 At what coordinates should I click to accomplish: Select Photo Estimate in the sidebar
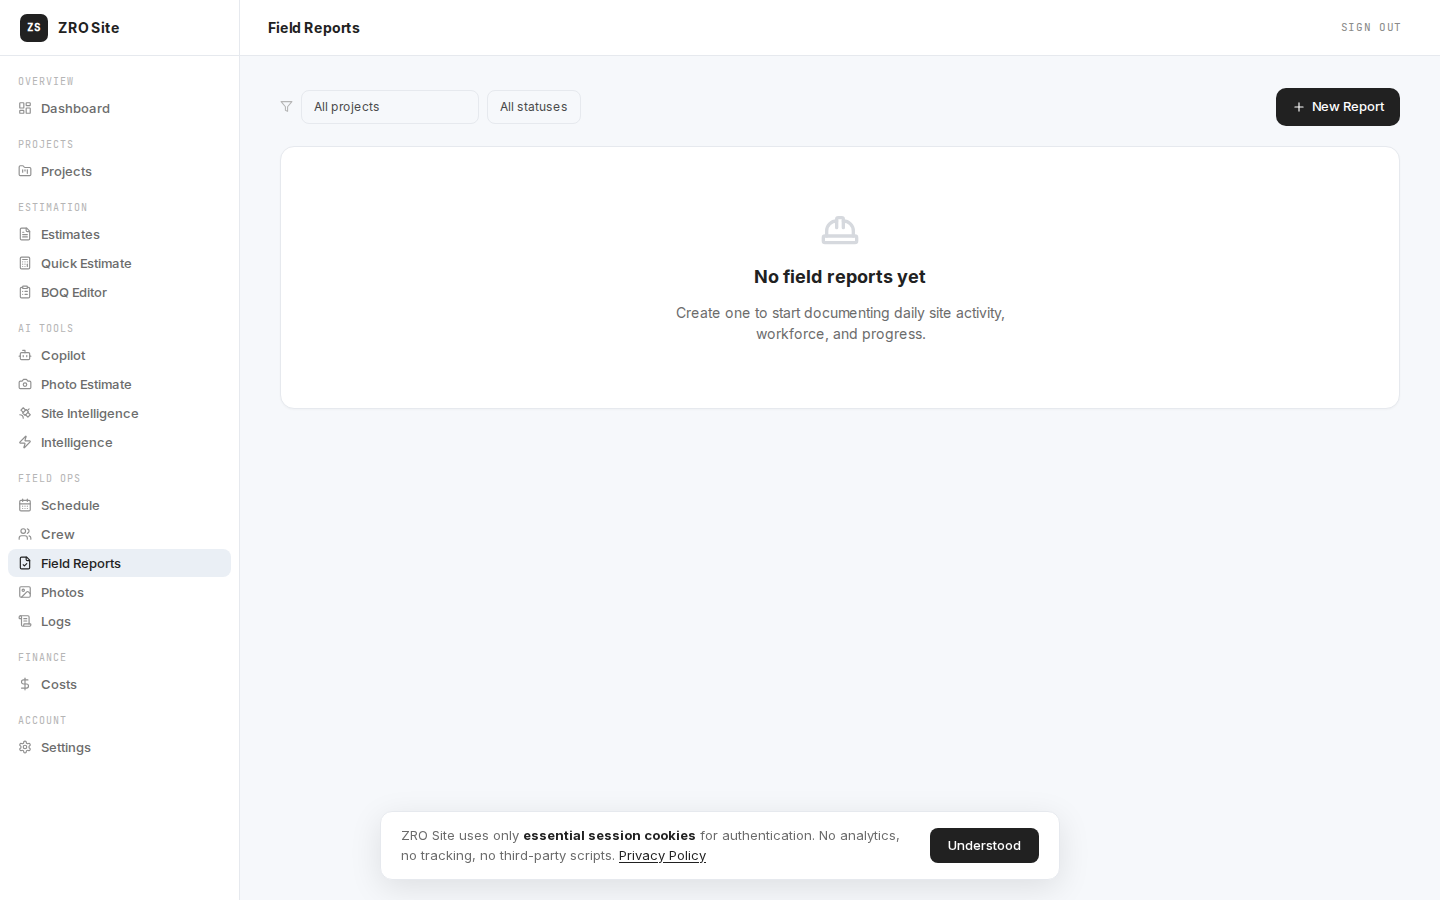coord(119,384)
